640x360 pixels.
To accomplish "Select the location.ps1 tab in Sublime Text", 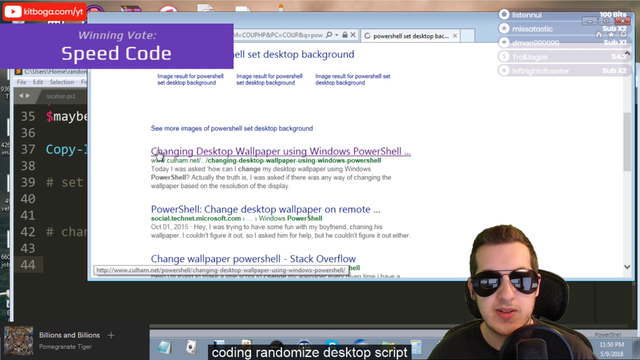I will 61,96.
